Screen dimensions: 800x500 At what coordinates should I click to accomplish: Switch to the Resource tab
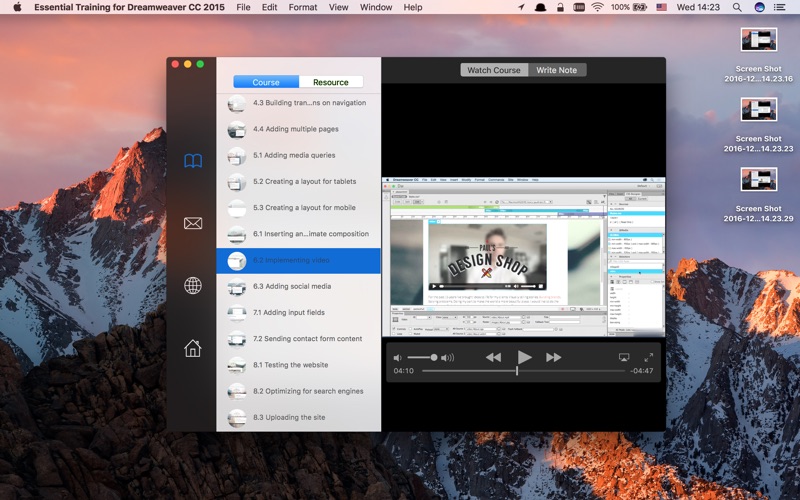(x=331, y=82)
